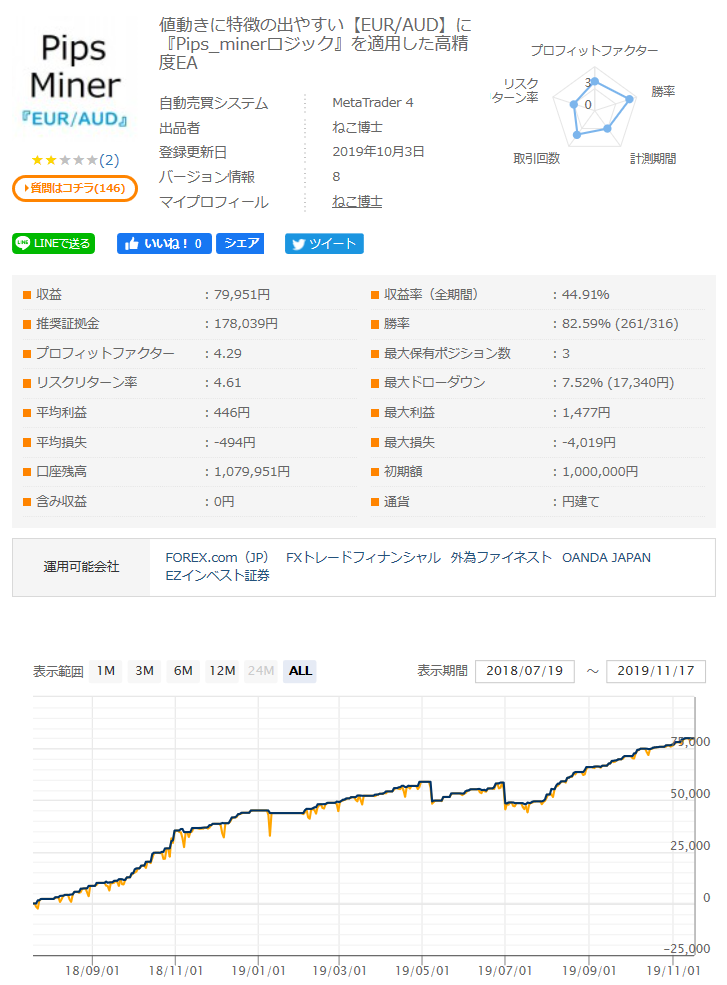
Task: Open 外為ファイネスト broker link
Action: (501, 558)
